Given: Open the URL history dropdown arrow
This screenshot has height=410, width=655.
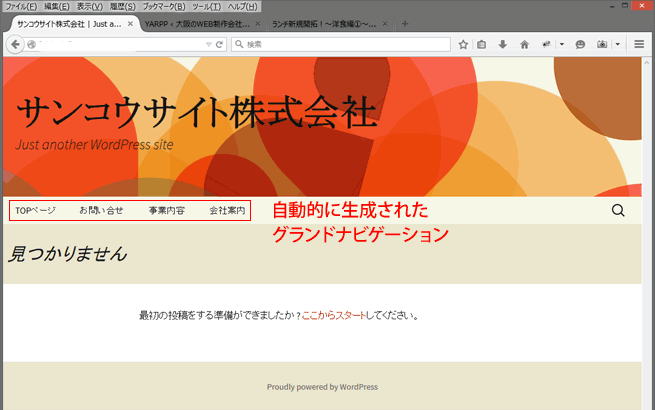Looking at the screenshot, I should pyautogui.click(x=208, y=44).
